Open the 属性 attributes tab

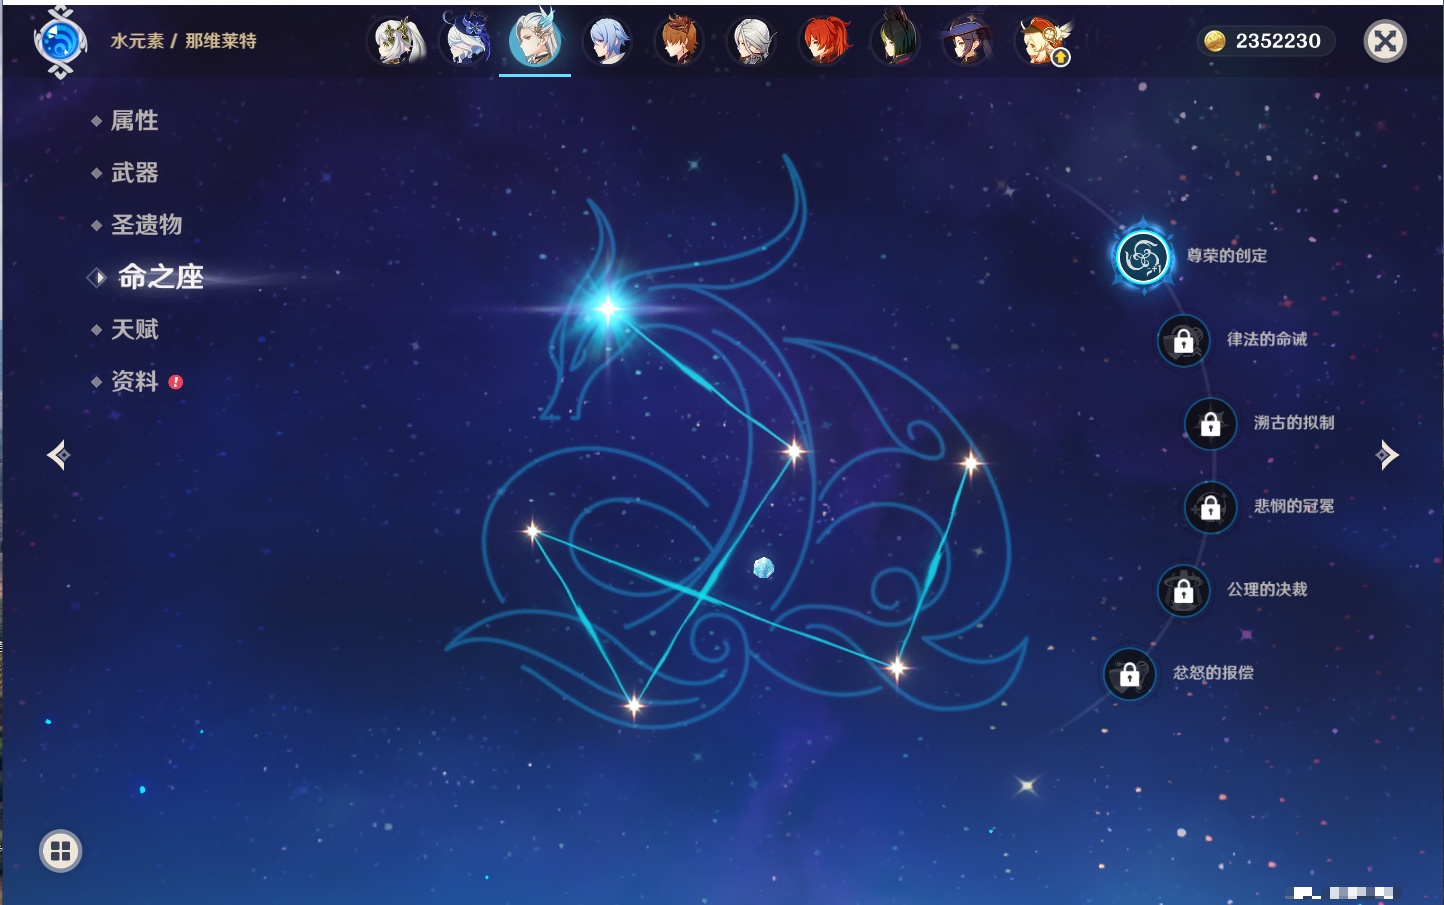134,121
